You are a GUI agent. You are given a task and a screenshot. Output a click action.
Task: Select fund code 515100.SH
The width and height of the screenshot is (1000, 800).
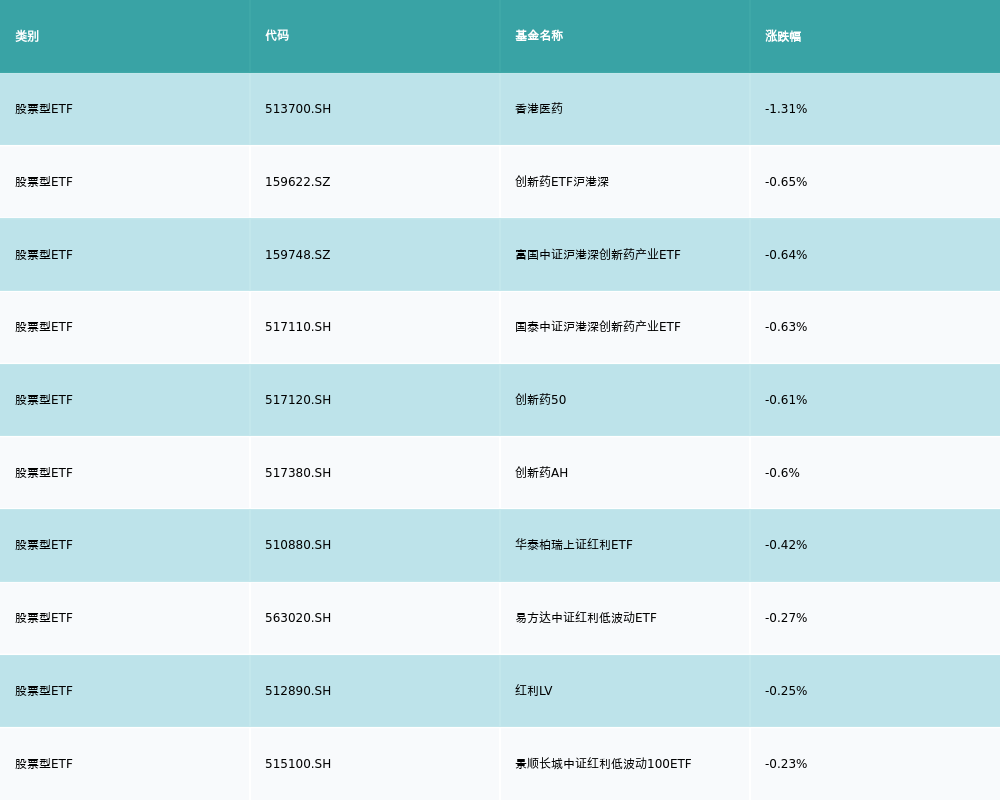(x=298, y=764)
